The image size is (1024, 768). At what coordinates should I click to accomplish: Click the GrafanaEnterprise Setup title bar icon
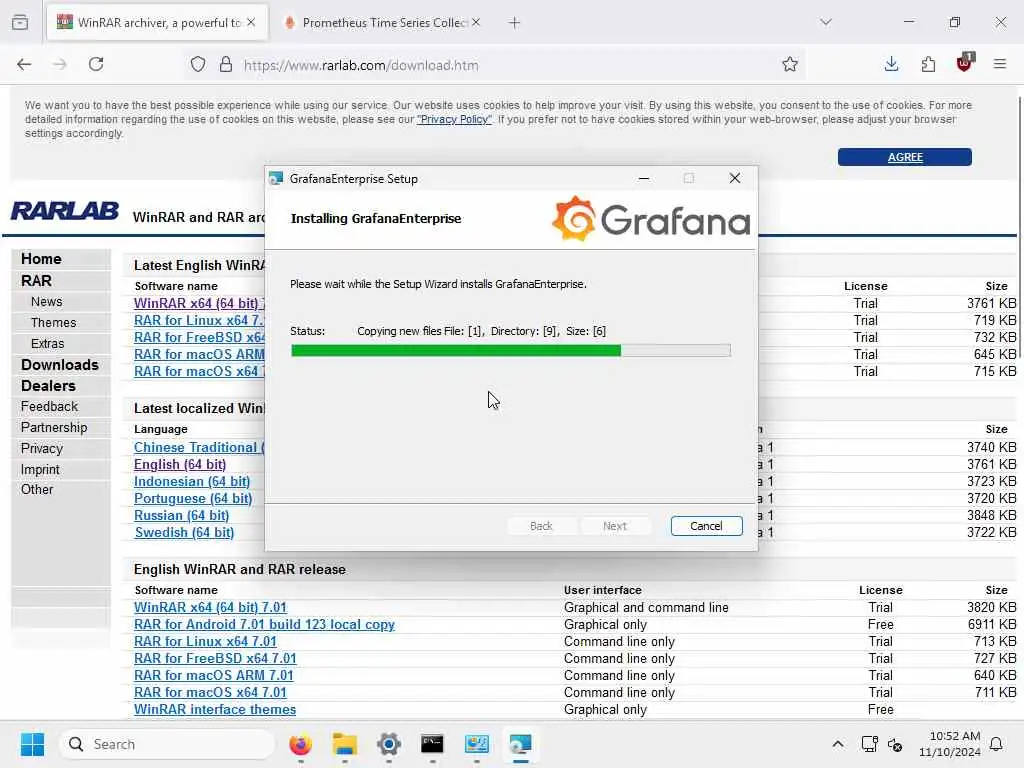pos(276,178)
